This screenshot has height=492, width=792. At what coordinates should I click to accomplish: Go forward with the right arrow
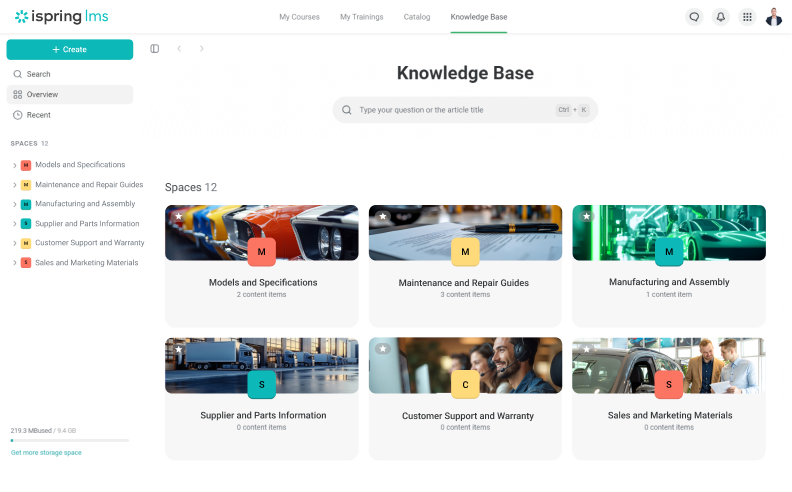202,48
